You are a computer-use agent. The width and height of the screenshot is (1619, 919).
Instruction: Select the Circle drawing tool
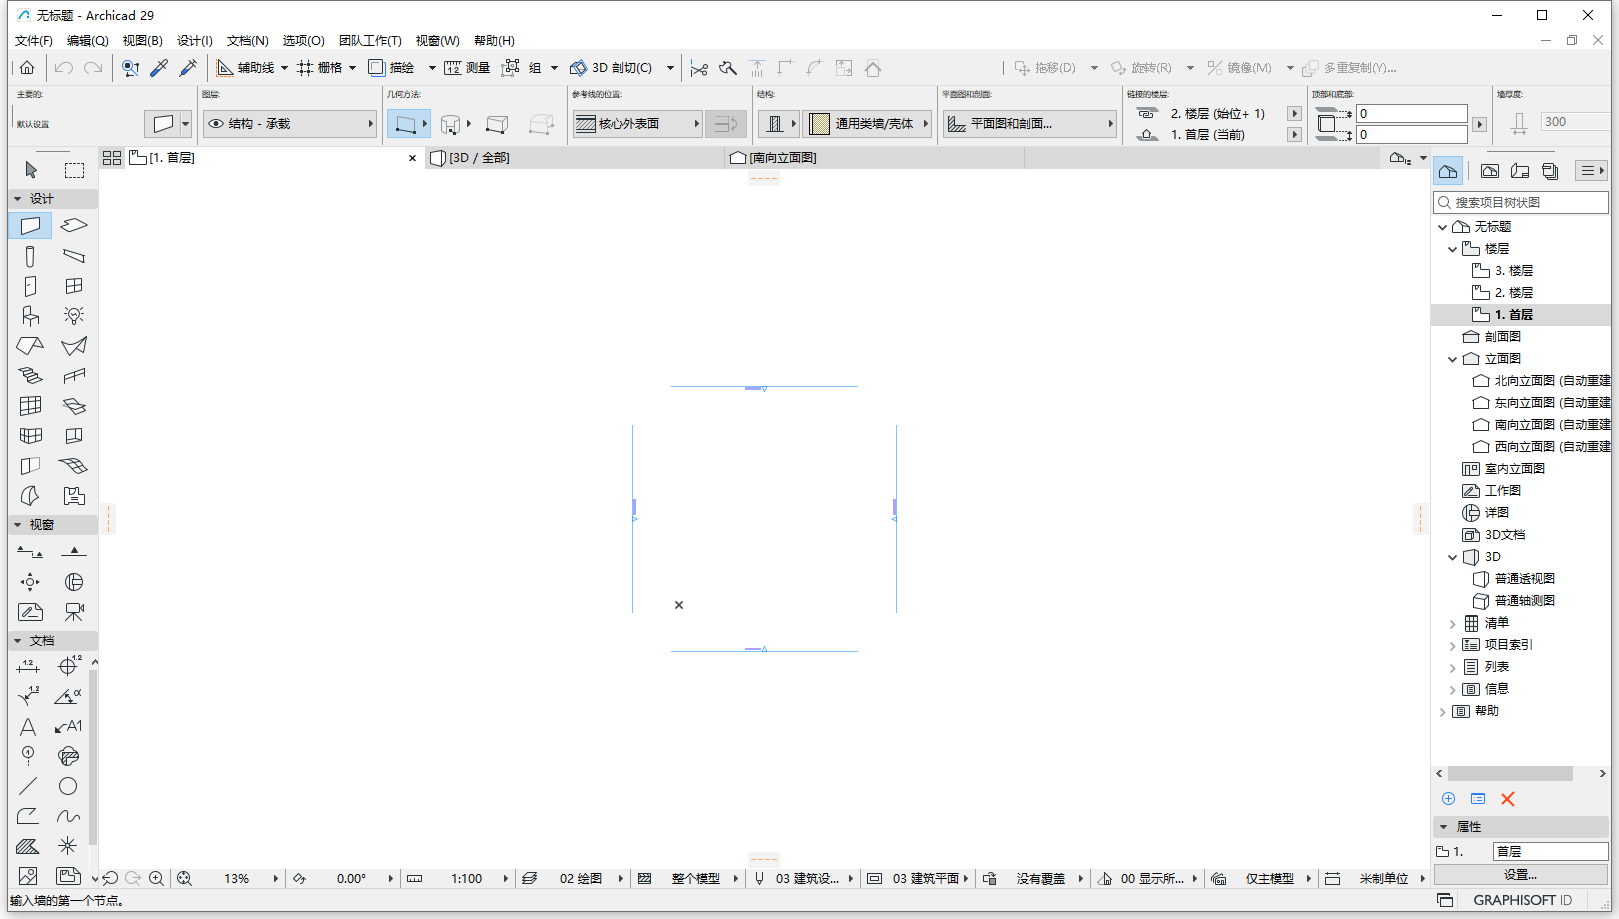point(68,786)
